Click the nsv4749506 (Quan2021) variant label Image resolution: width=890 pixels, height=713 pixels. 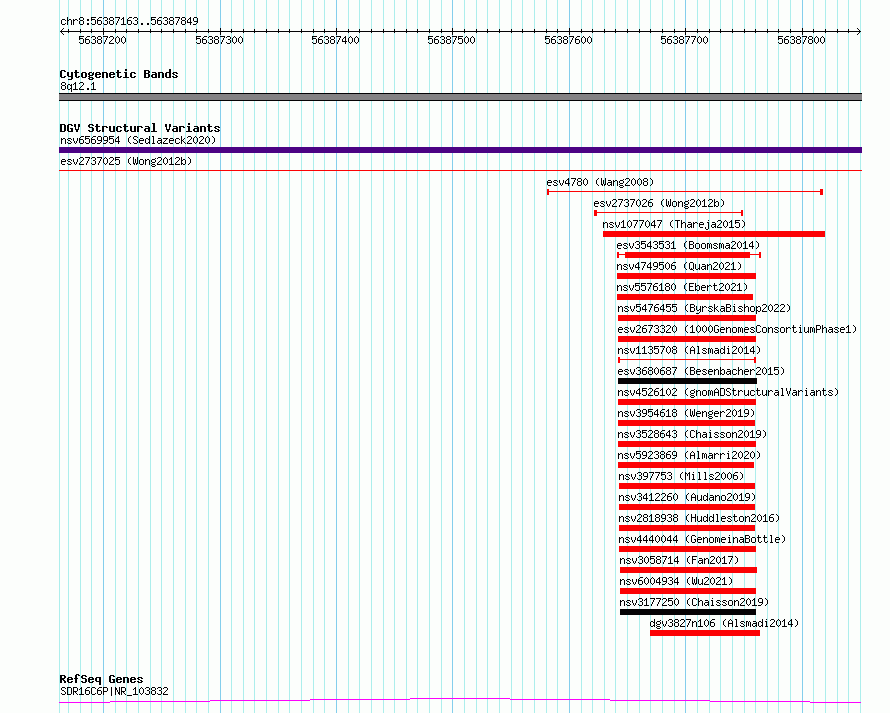click(679, 266)
